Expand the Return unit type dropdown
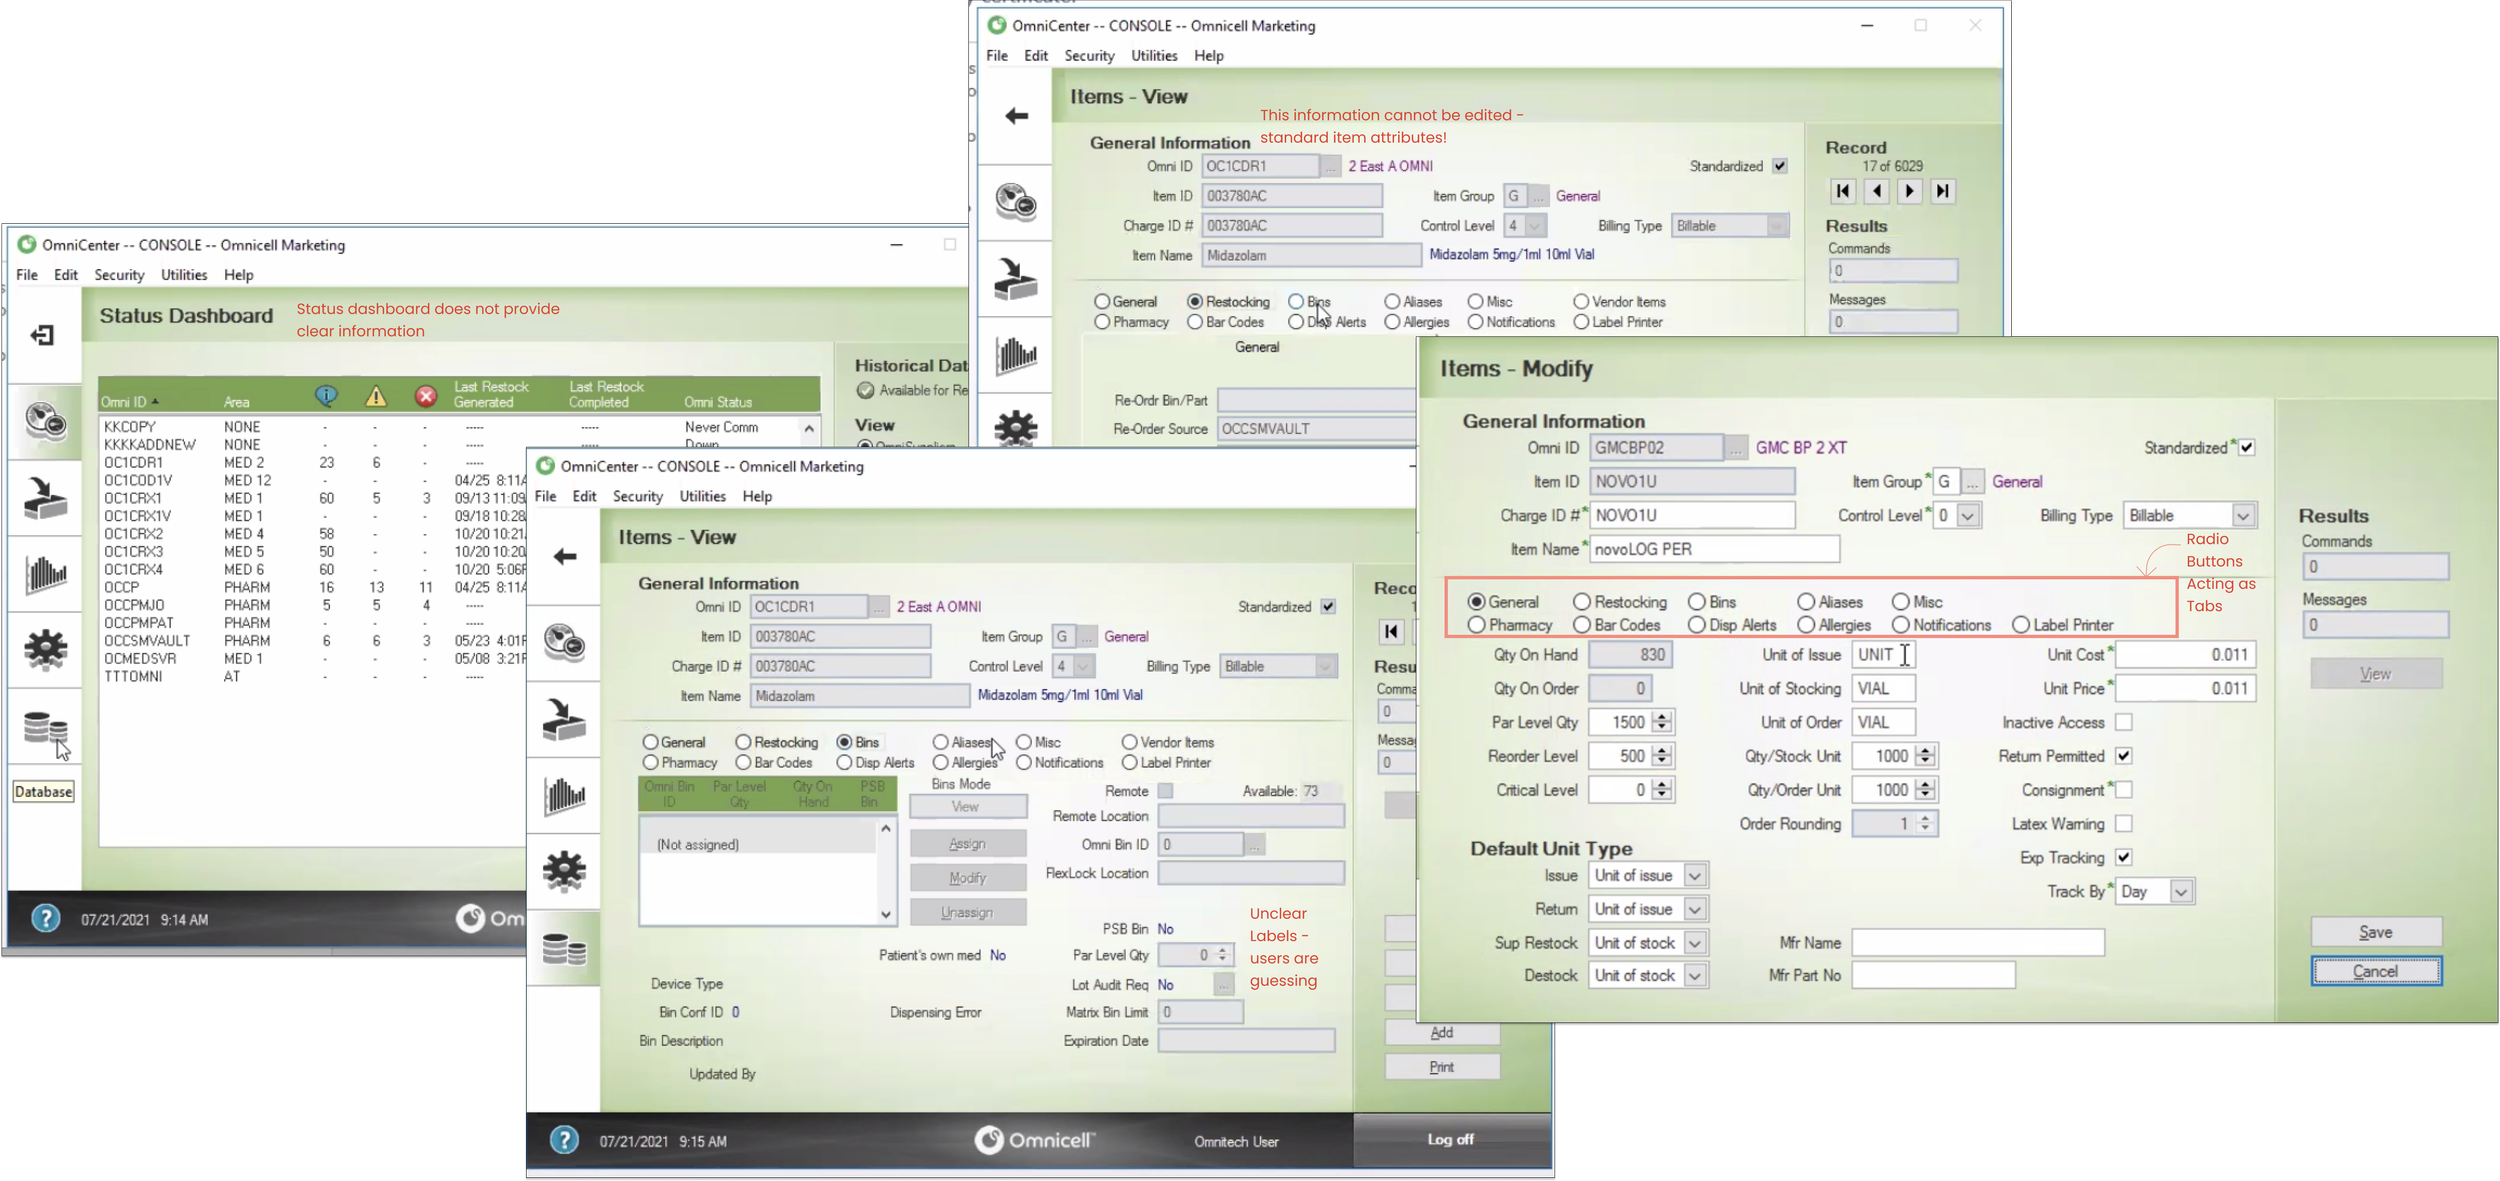This screenshot has height=1181, width=2500. pos(1695,910)
